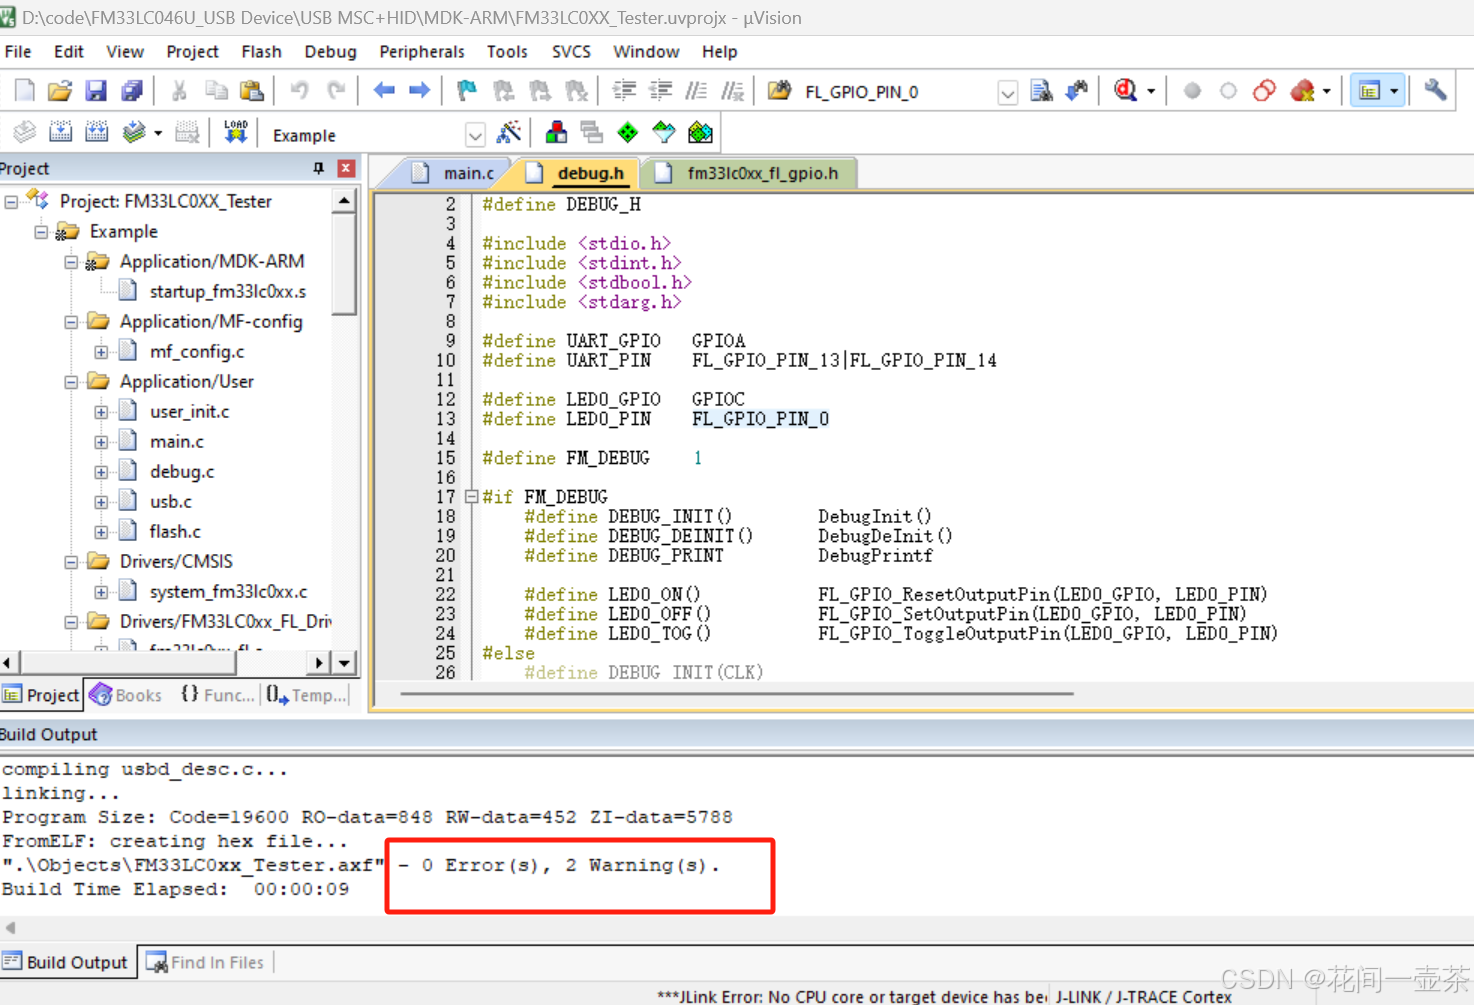
Task: Switch to Find In Files output tab
Action: 206,962
